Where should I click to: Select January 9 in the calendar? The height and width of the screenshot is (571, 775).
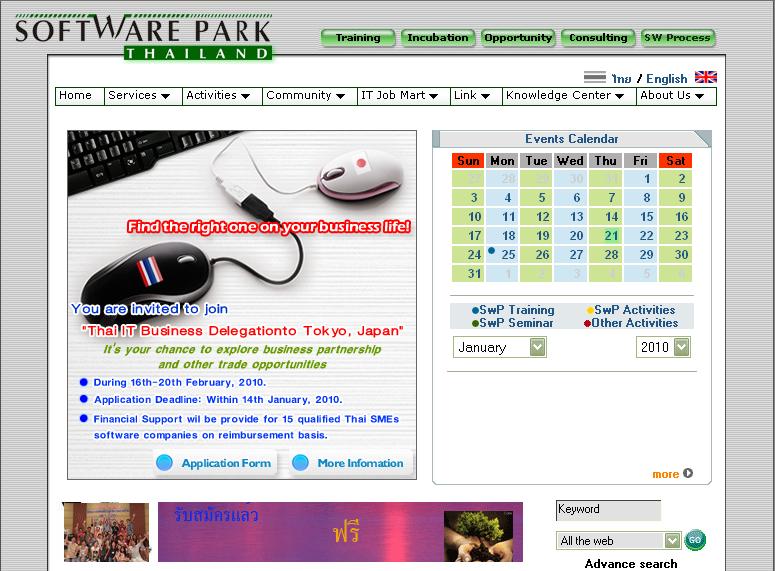click(x=675, y=198)
